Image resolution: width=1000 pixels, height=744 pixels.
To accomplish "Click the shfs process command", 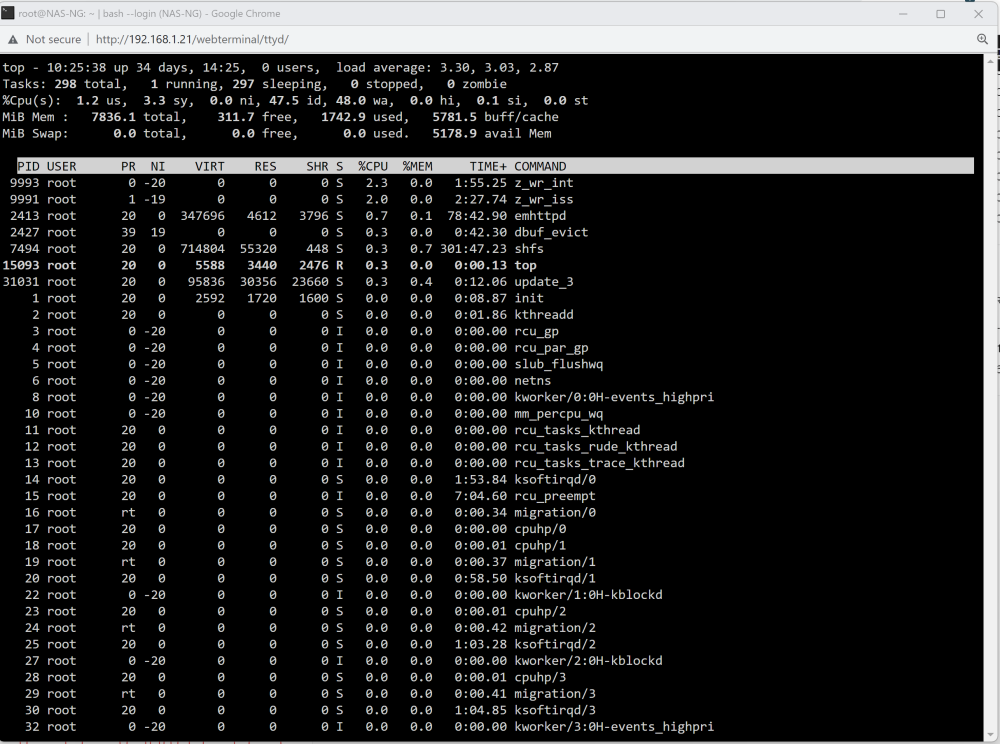I will (x=529, y=249).
